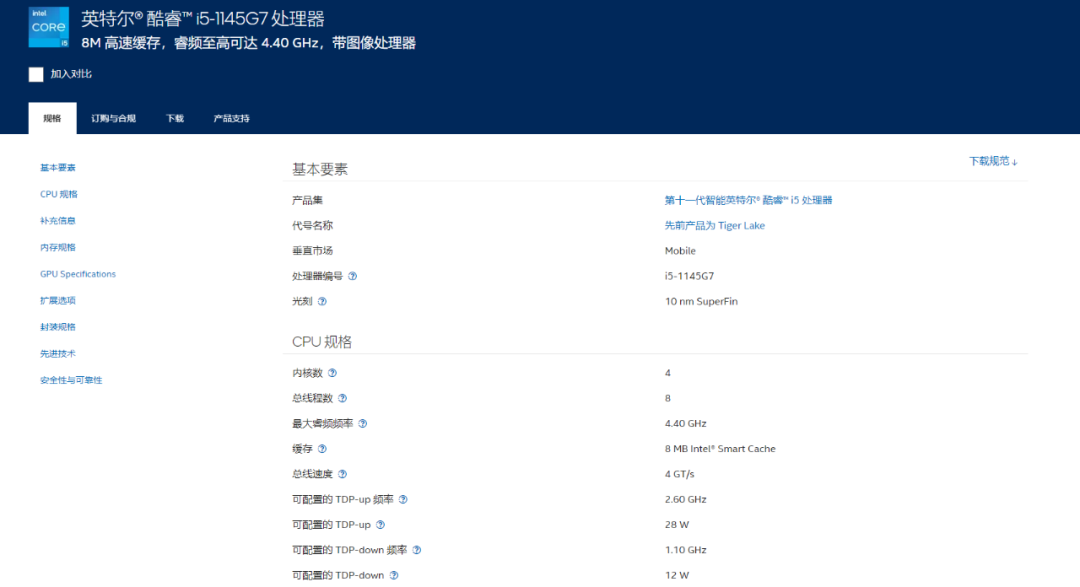Open help icon next to 缓存

click(x=322, y=449)
